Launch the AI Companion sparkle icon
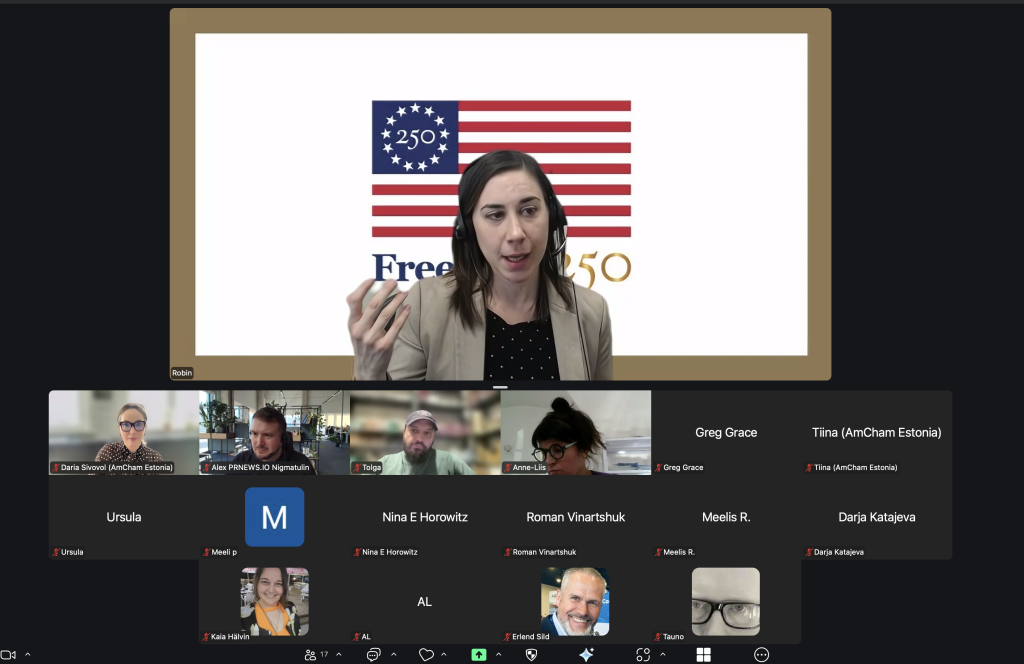1024x664 pixels. [x=587, y=654]
